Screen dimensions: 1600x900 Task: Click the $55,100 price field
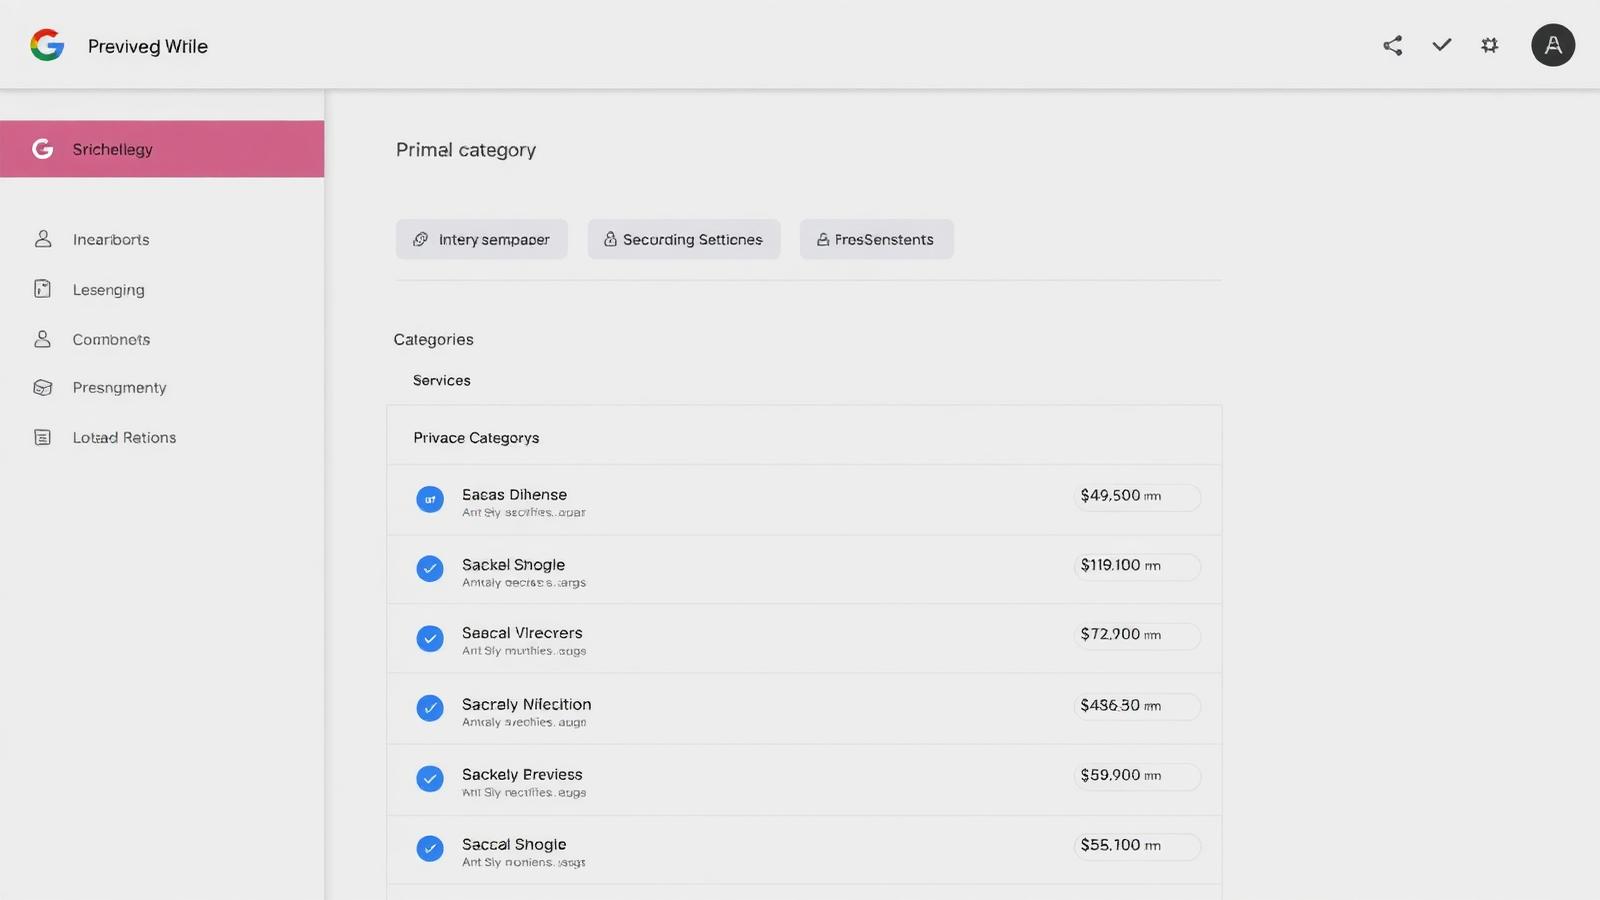coord(1137,846)
